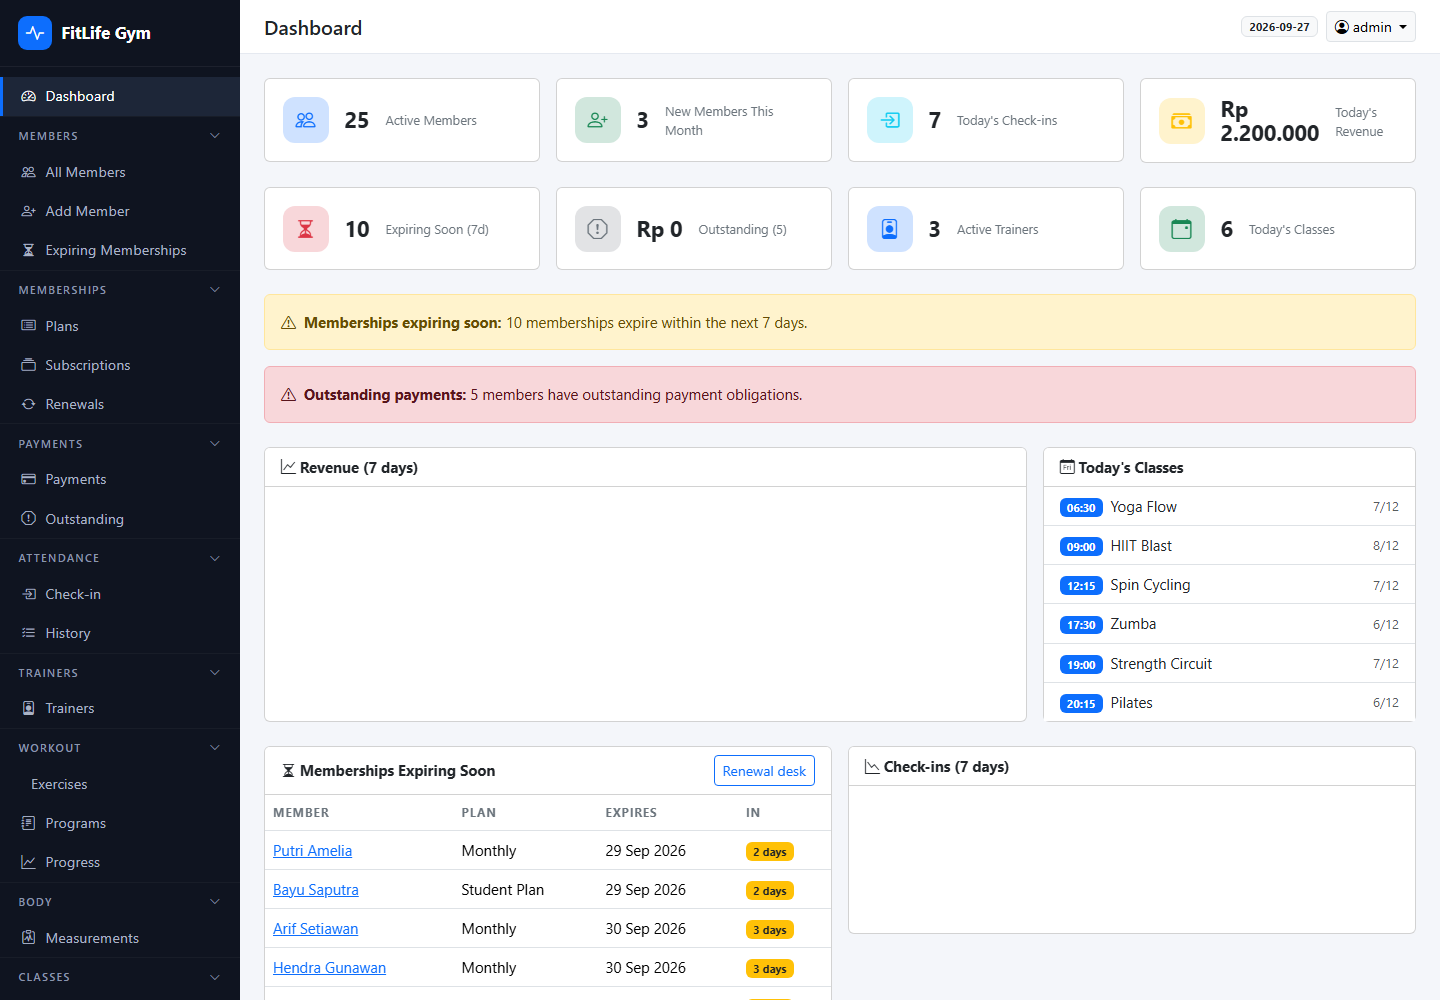Open Expiring Memberships in sidebar
Viewport: 1440px width, 1000px height.
tap(120, 250)
